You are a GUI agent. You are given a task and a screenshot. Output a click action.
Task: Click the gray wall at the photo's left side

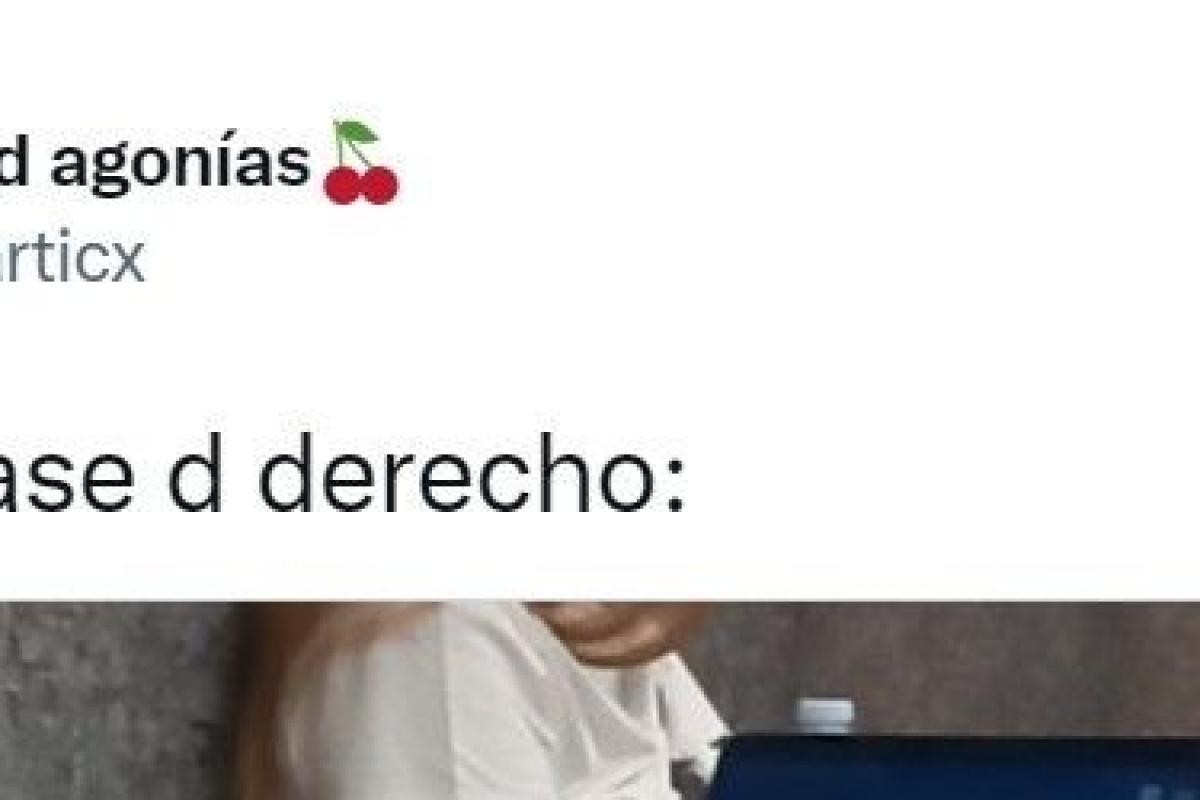(110, 700)
